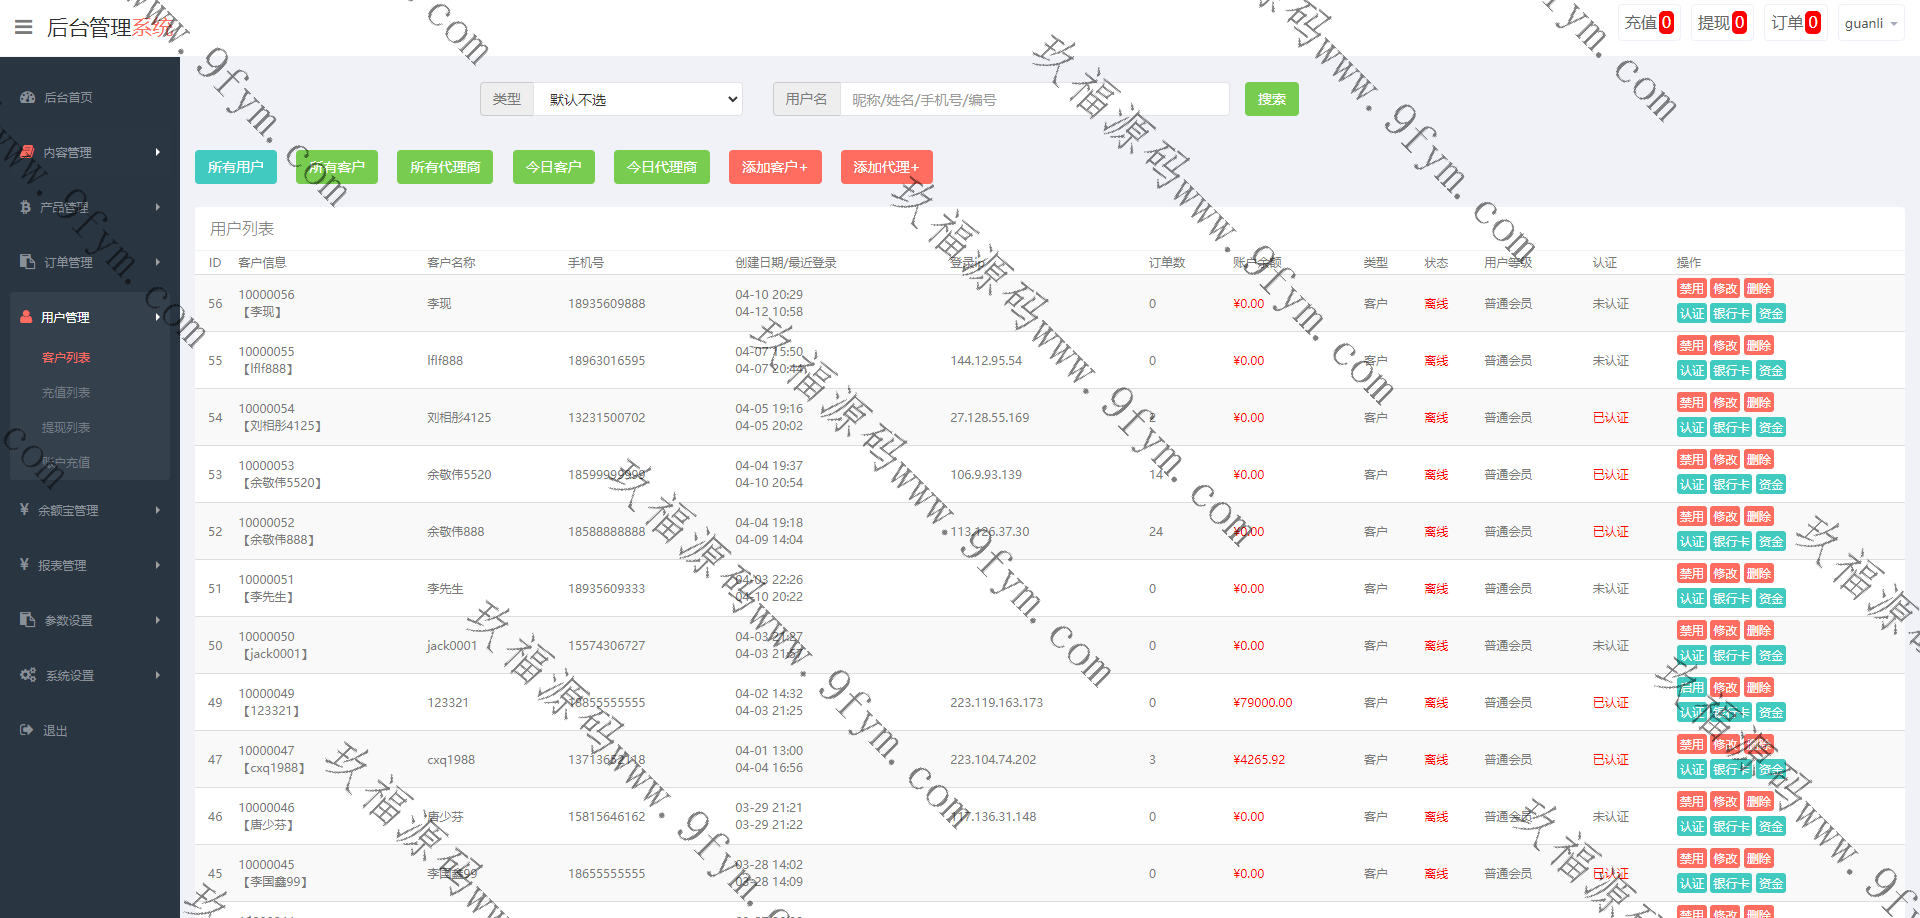Toggle 认证 status for user lflf888
This screenshot has width=1920, height=918.
tap(1691, 371)
